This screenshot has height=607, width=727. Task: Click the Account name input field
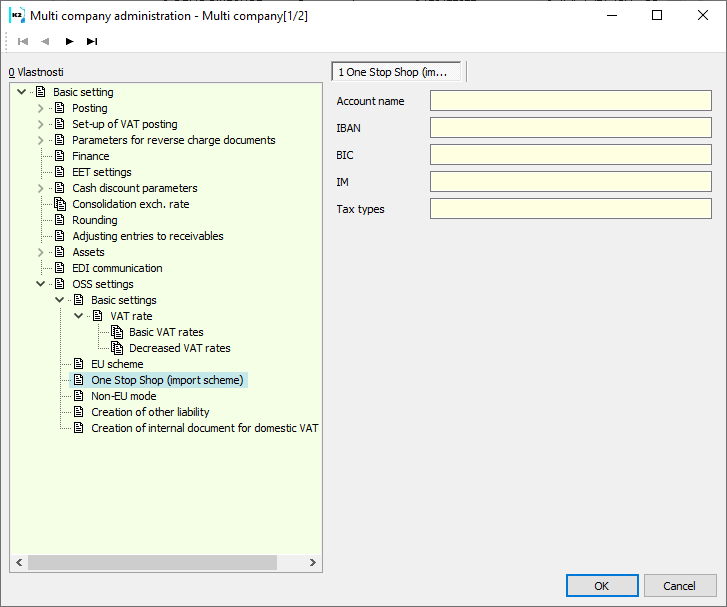coord(570,100)
